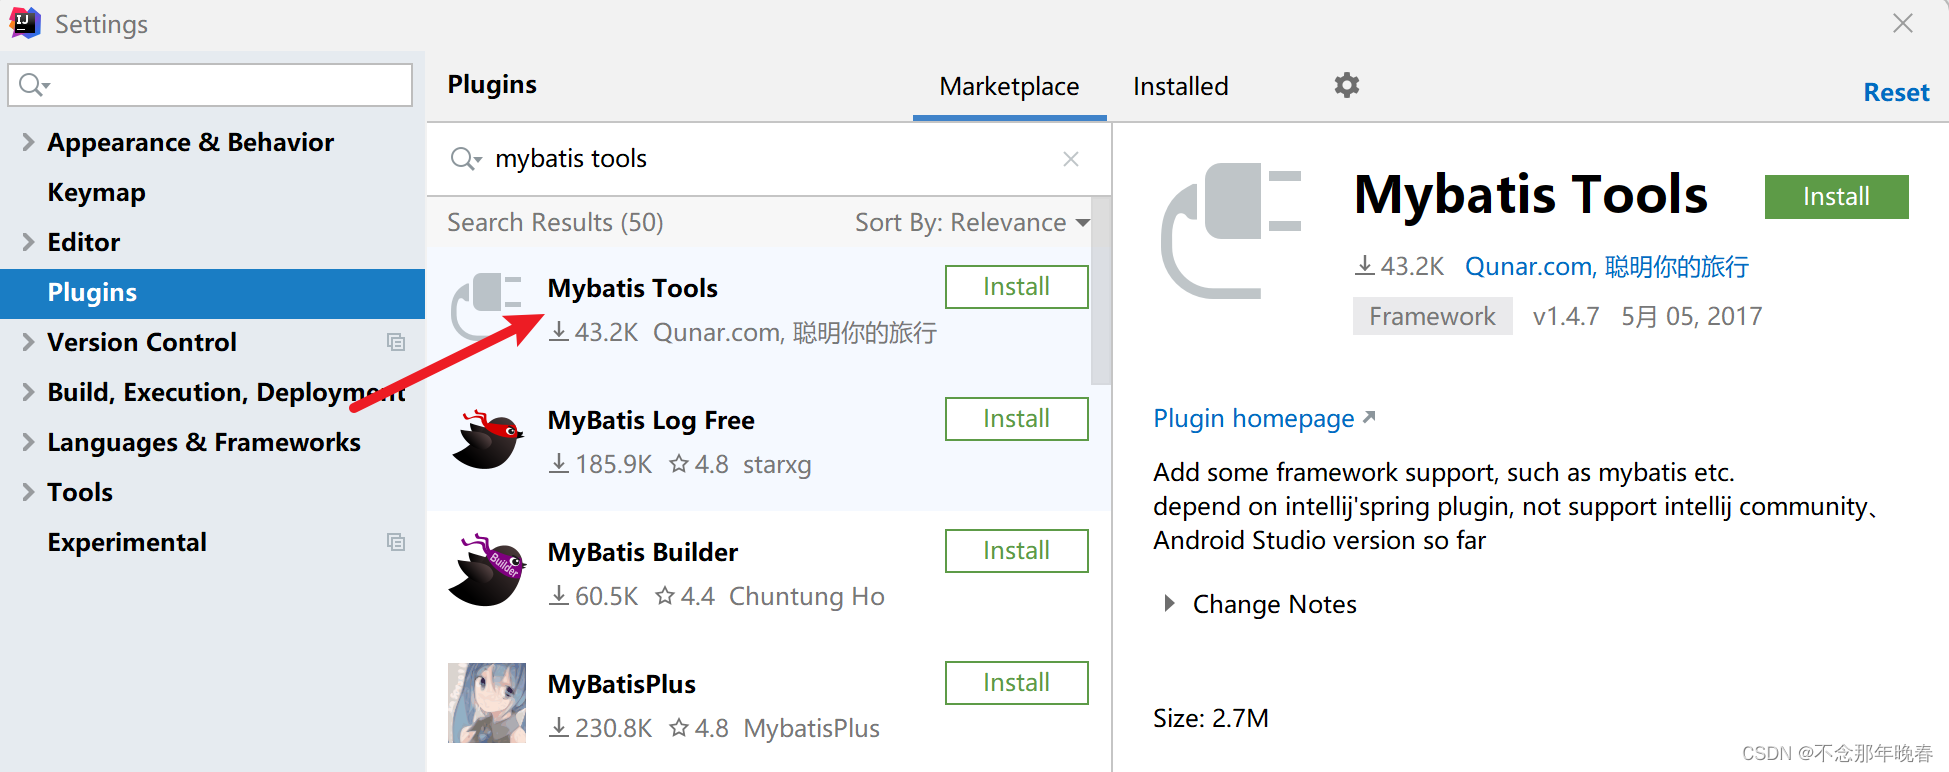
Task: Click the IntelliJ IDEA logo in title bar
Action: point(24,23)
